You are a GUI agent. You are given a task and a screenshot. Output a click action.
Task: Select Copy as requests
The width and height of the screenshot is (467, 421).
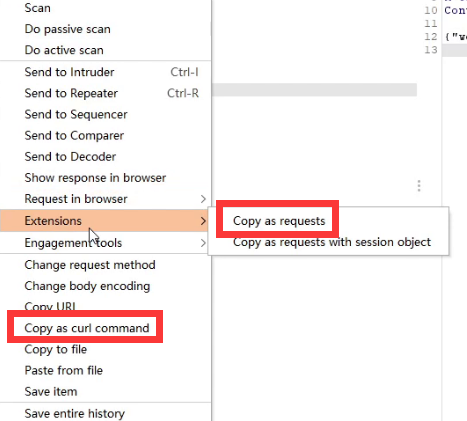tap(279, 221)
